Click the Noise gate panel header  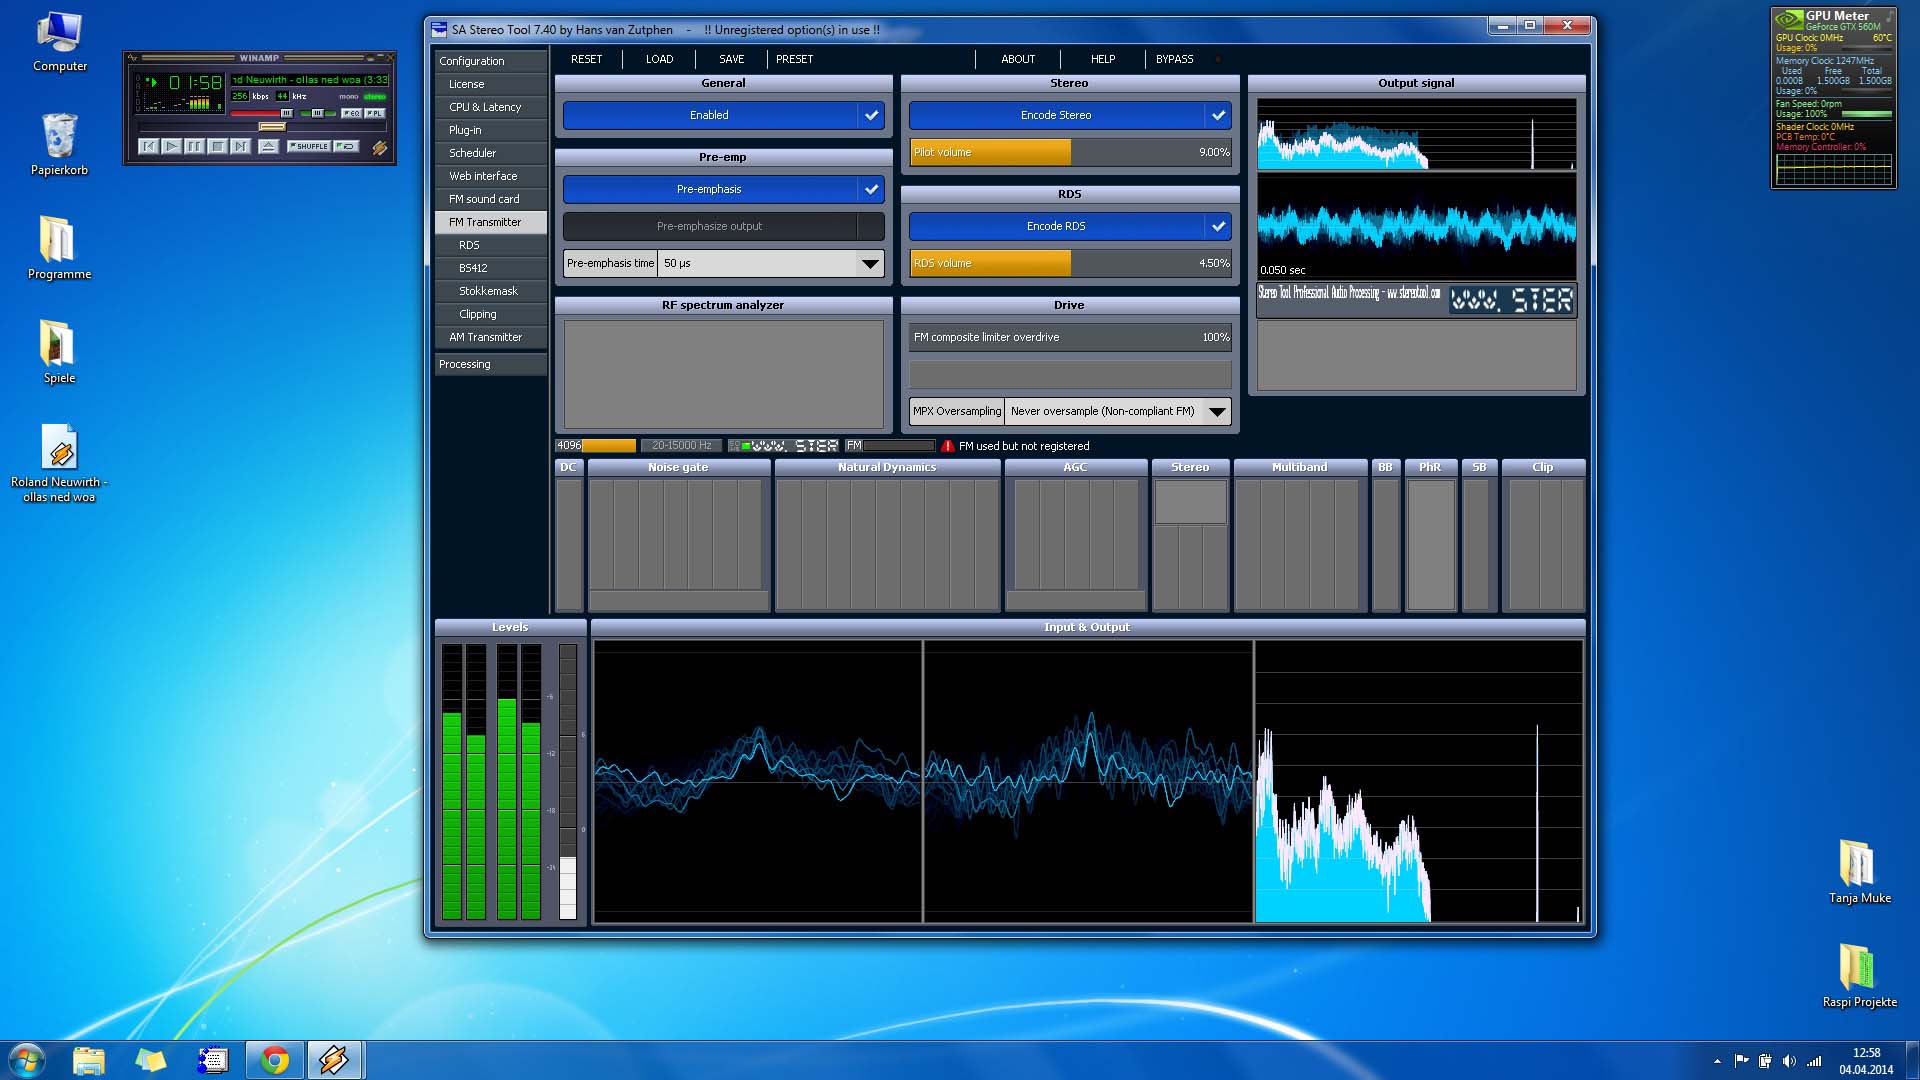coord(678,467)
